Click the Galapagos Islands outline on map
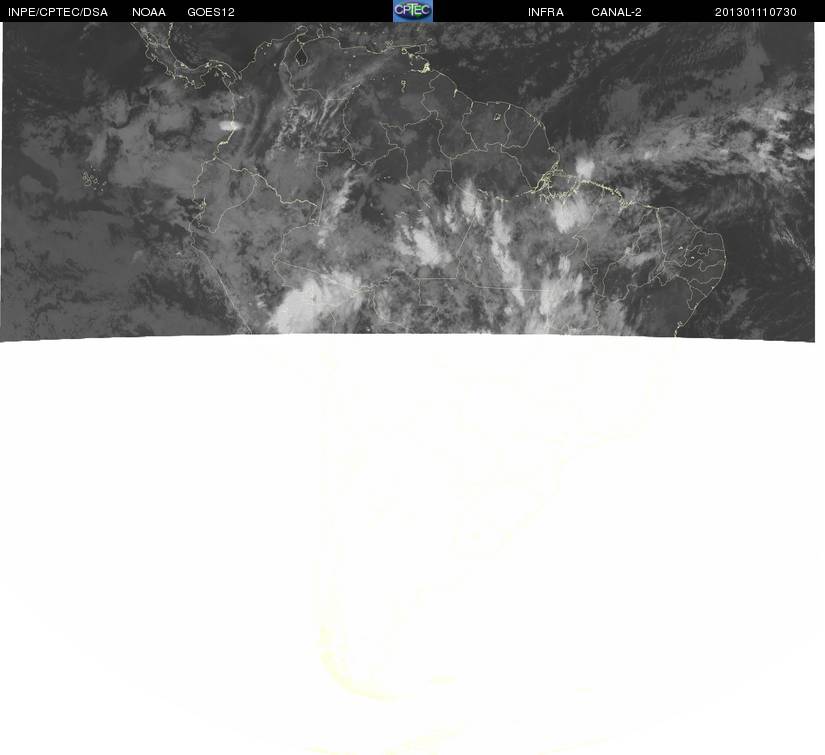This screenshot has height=755, width=825. click(x=94, y=179)
